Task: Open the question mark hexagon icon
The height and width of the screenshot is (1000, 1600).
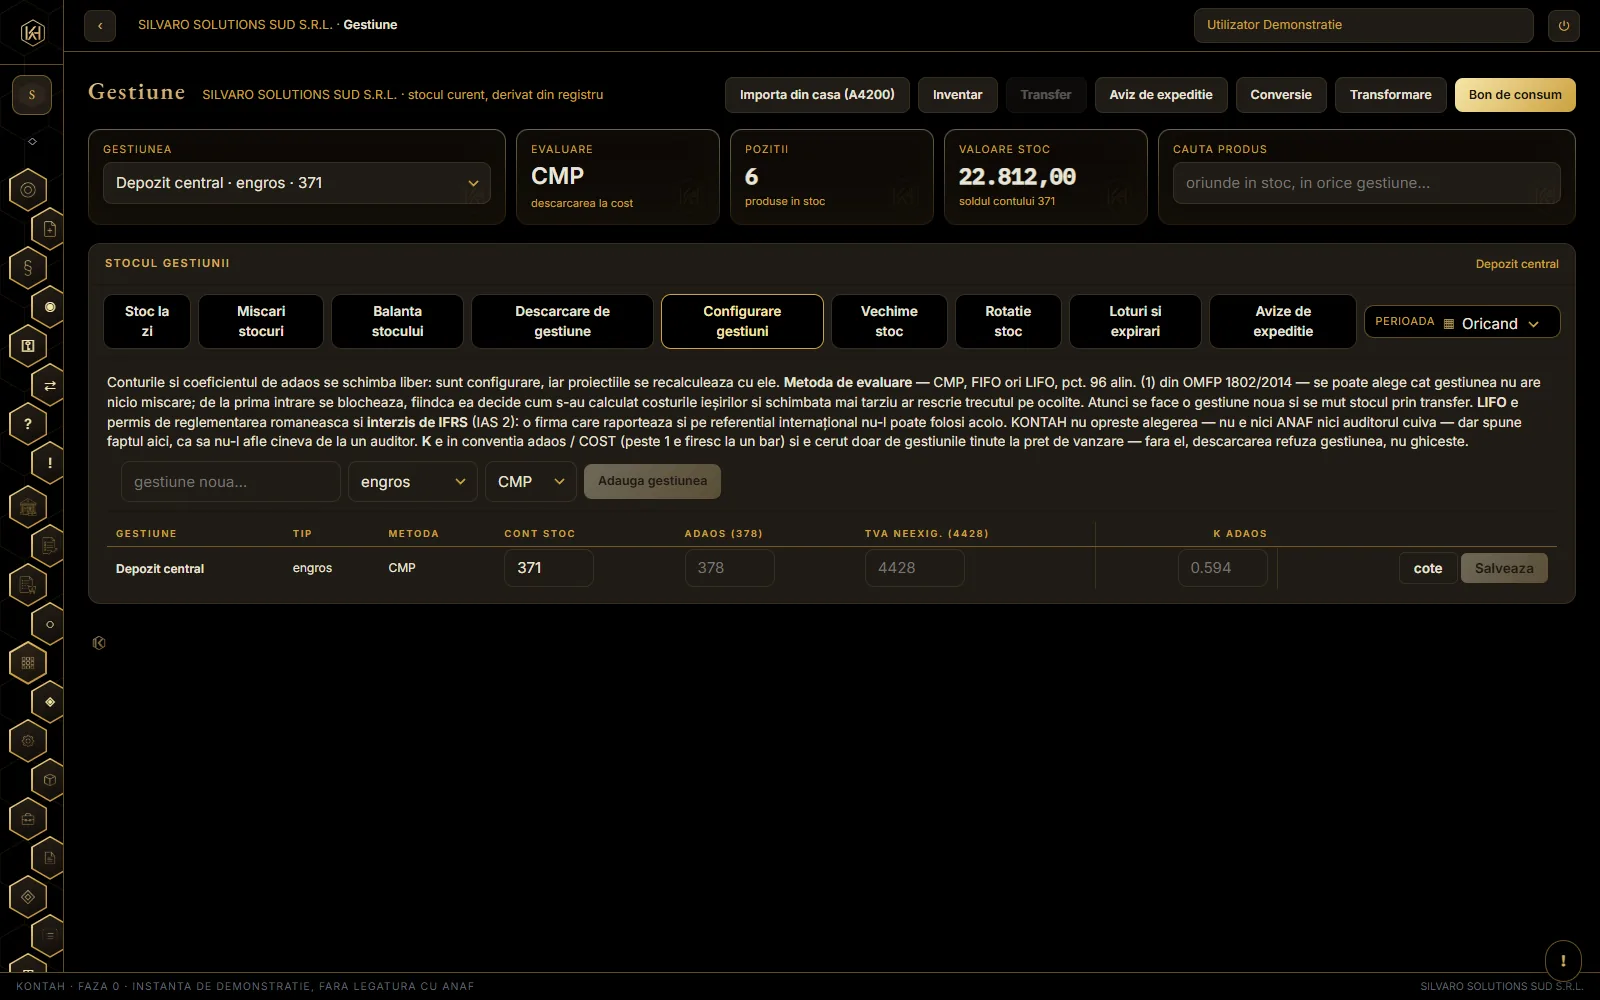Action: tap(28, 424)
